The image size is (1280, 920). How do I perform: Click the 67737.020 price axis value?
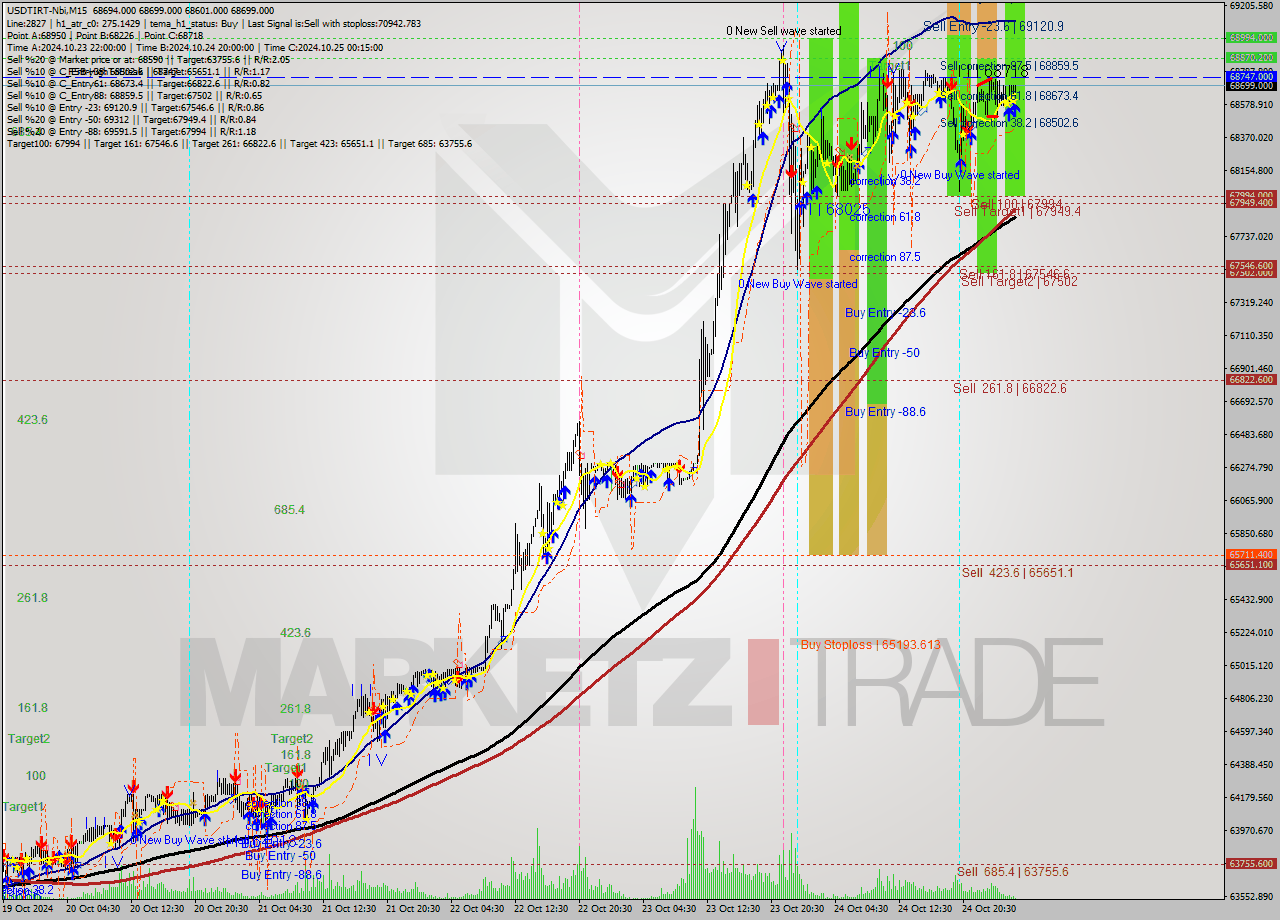[1251, 236]
